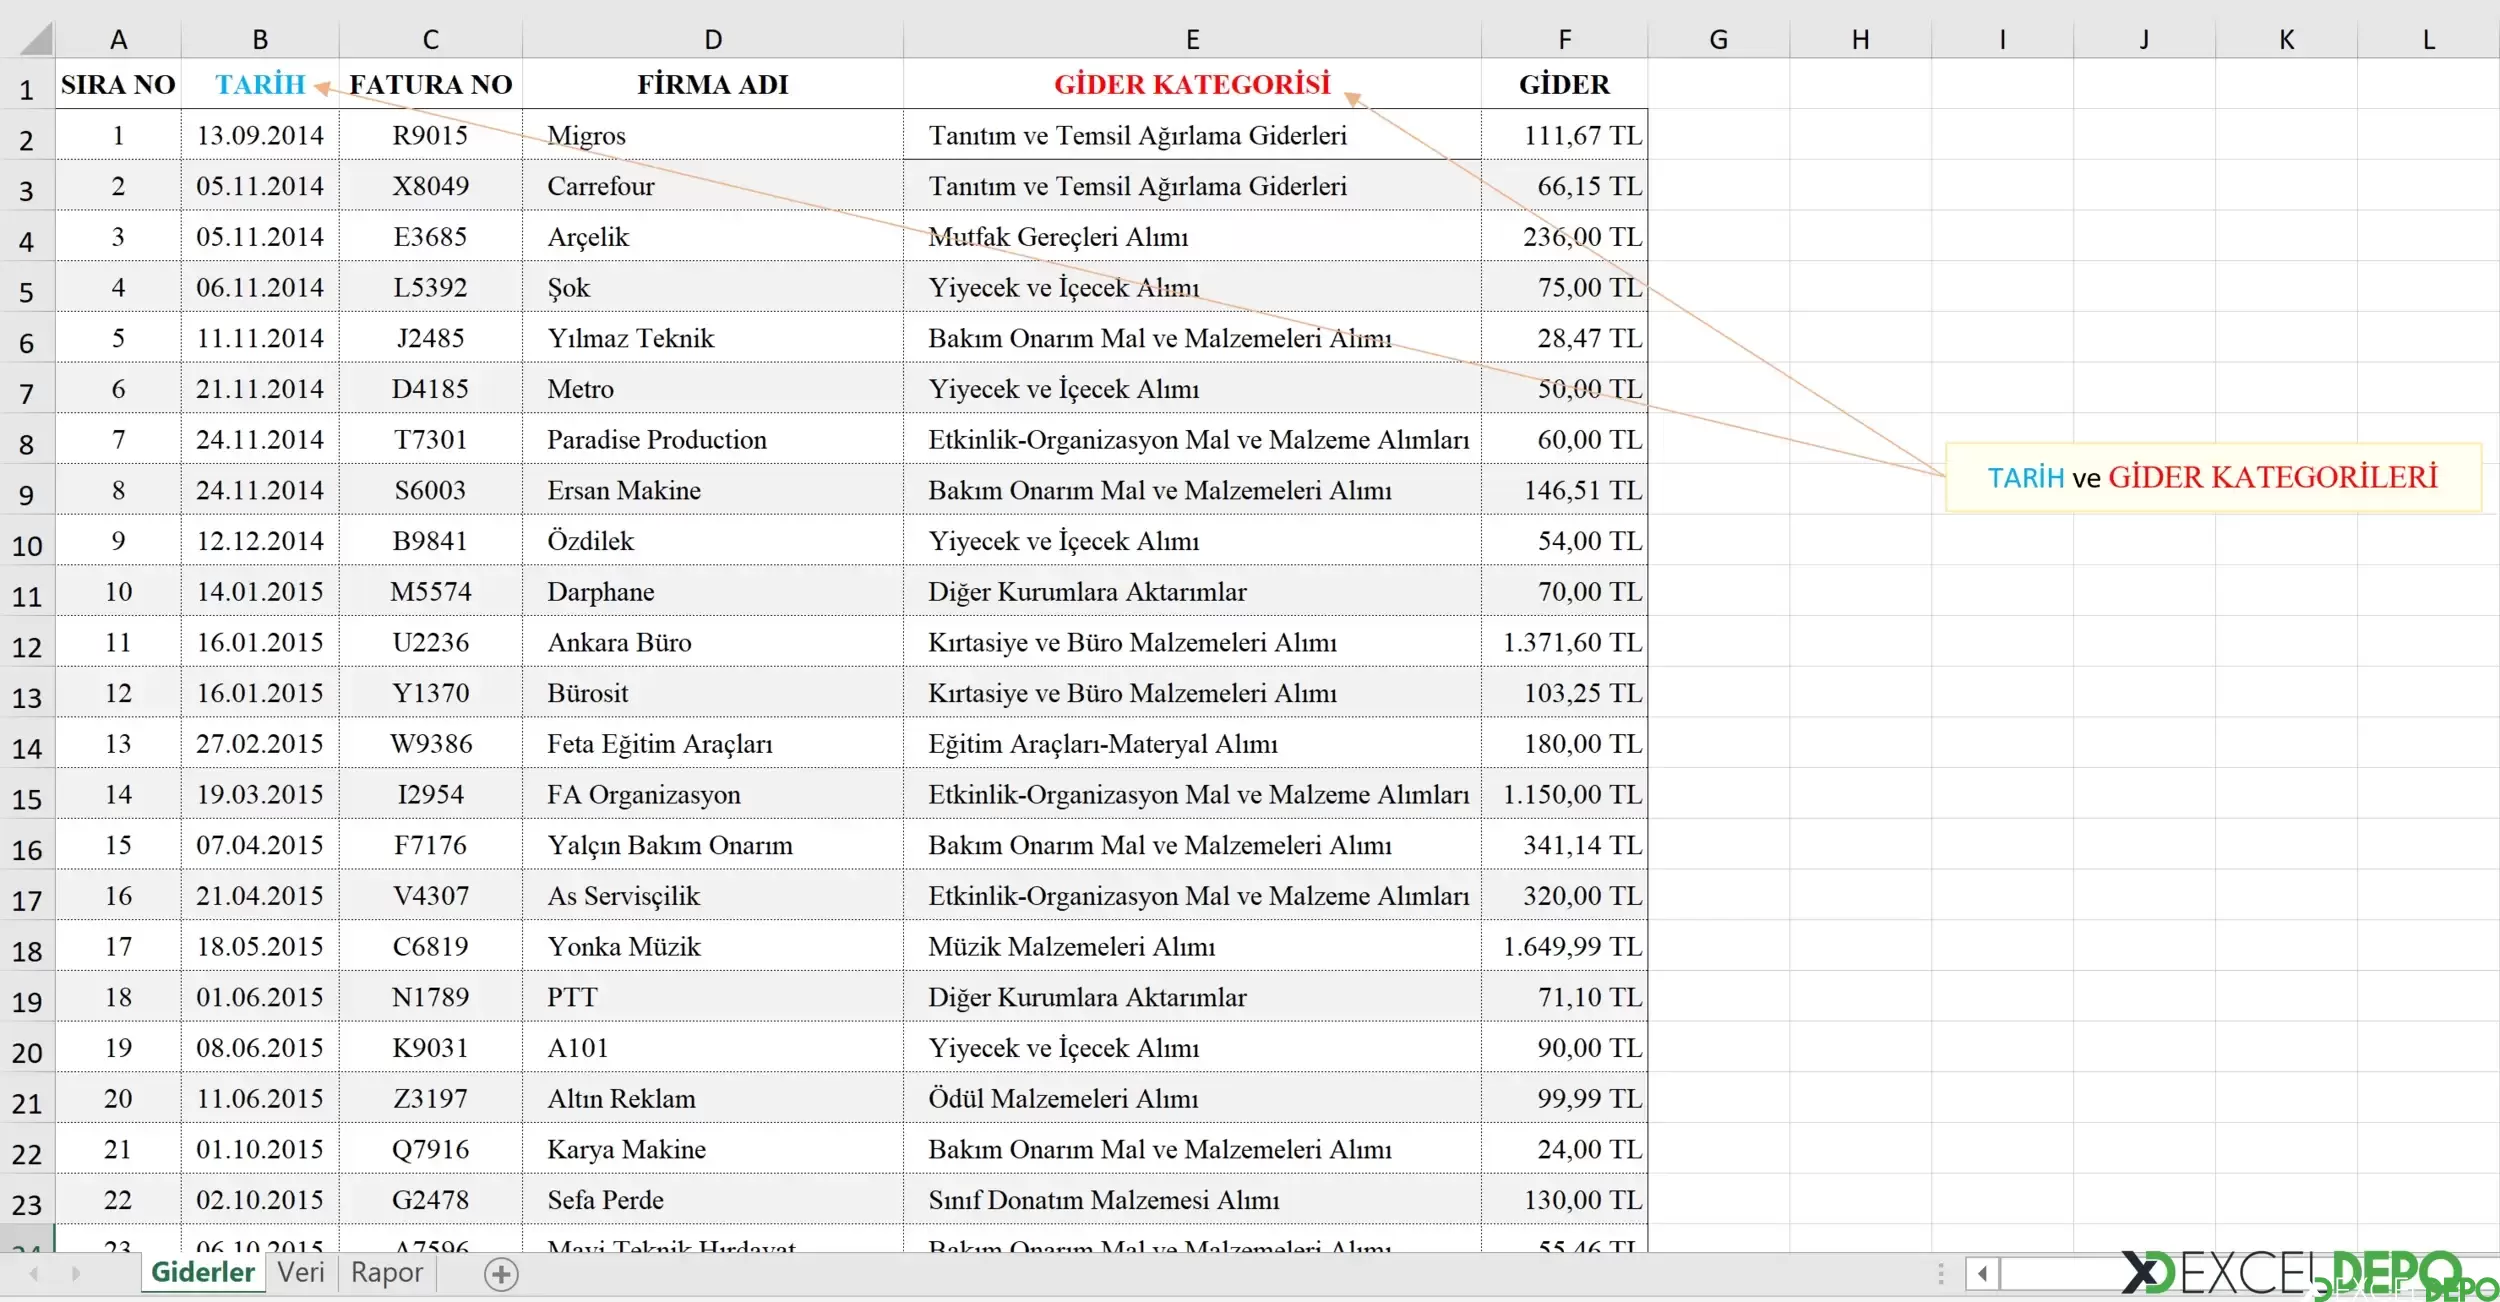Click the Ersan Makine cell
This screenshot has height=1302, width=2500.
click(x=713, y=490)
